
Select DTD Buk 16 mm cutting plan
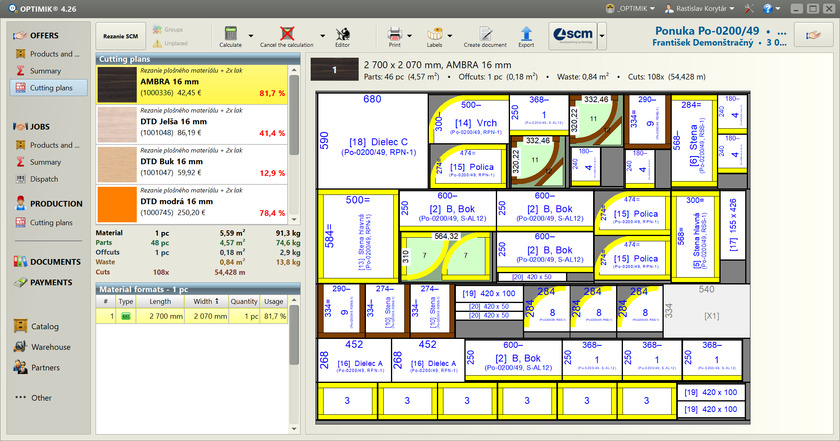[192, 164]
